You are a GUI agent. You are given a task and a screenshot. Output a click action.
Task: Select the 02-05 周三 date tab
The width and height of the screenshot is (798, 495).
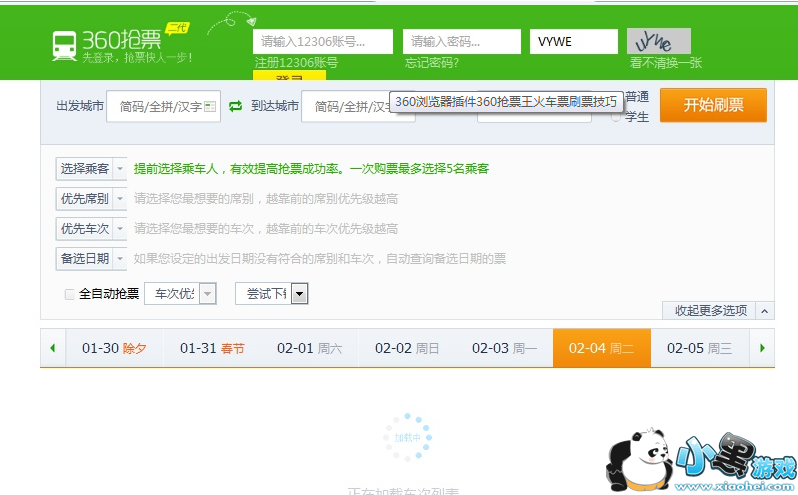click(x=700, y=348)
